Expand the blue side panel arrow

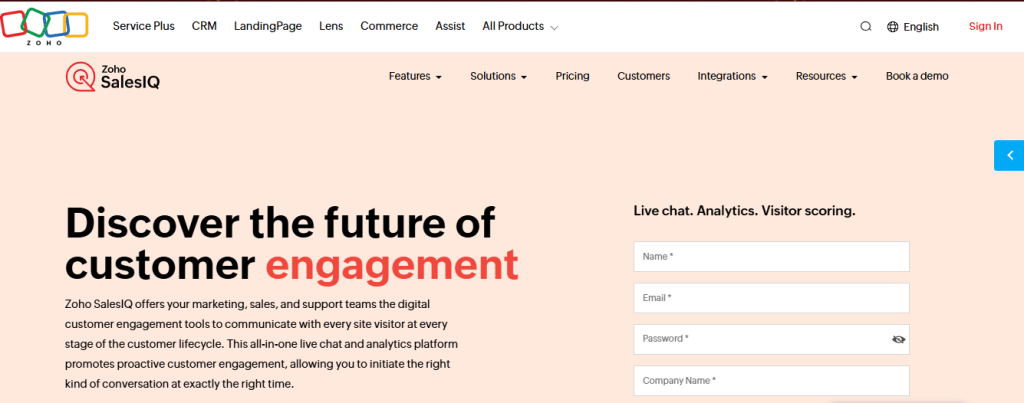click(x=1009, y=155)
